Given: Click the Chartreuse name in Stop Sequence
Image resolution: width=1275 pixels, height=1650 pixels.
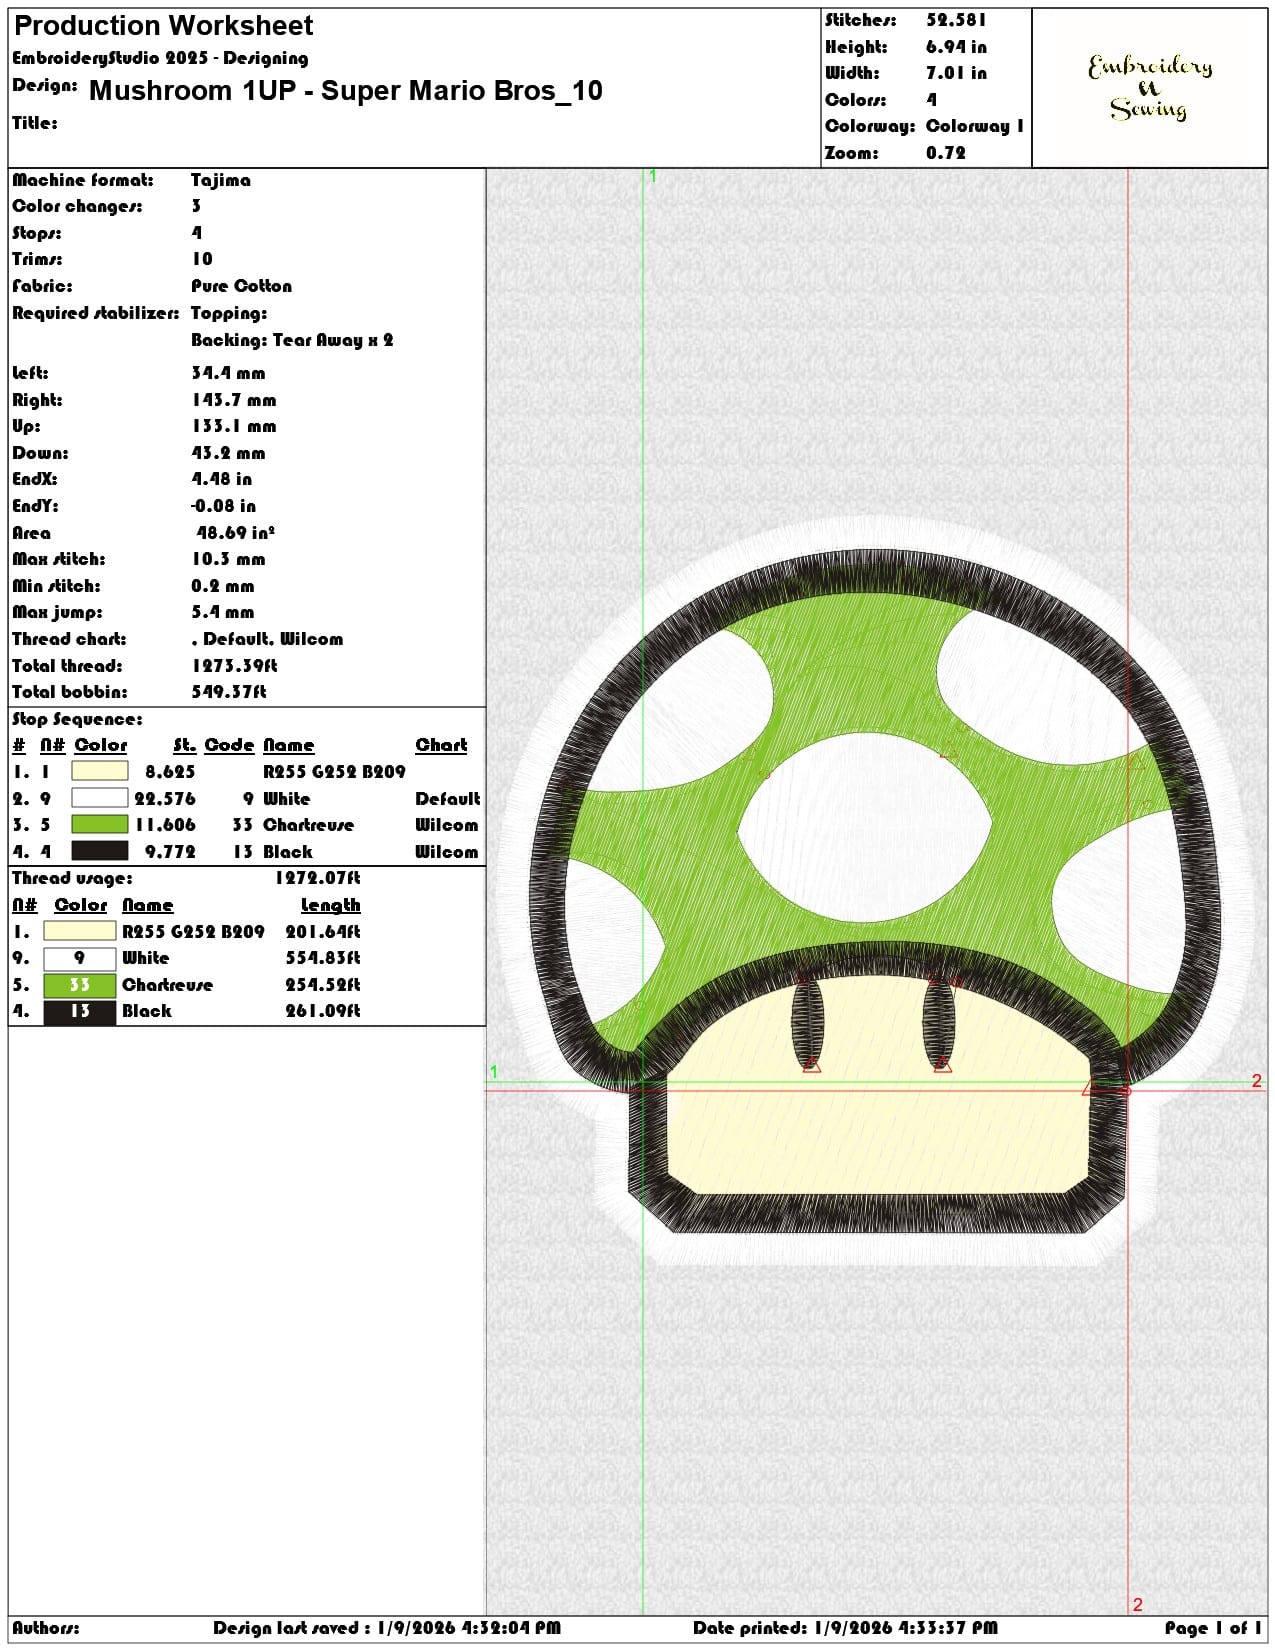Looking at the screenshot, I should (x=308, y=825).
